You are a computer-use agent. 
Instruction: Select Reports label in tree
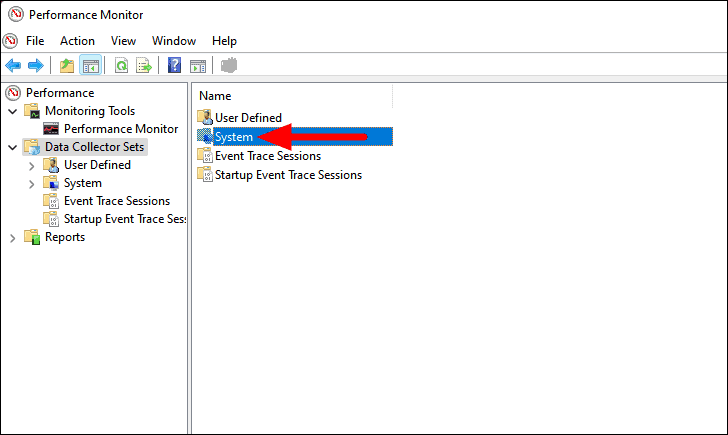click(65, 237)
